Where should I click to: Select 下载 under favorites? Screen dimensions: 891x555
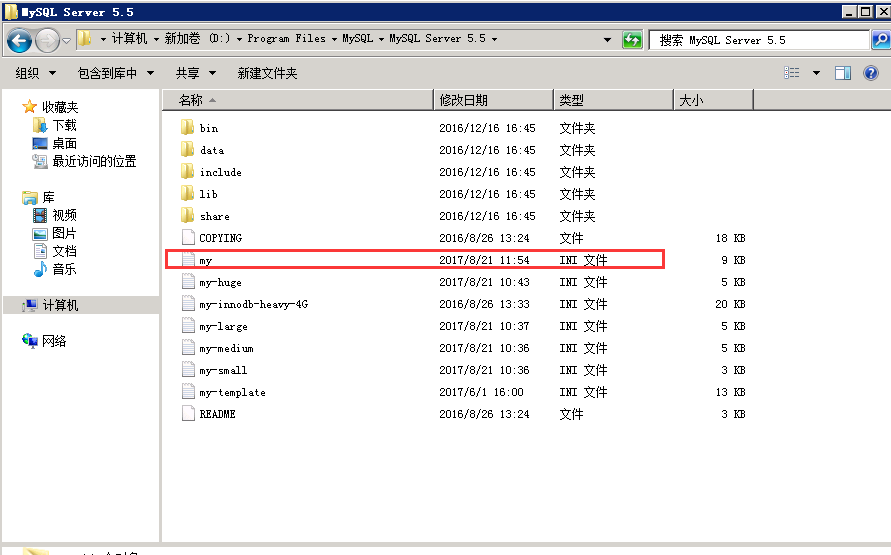click(64, 125)
